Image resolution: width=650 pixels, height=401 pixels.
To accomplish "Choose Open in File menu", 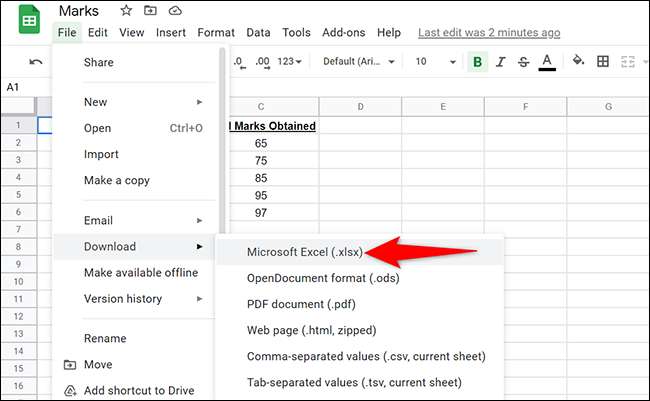I will [135, 128].
